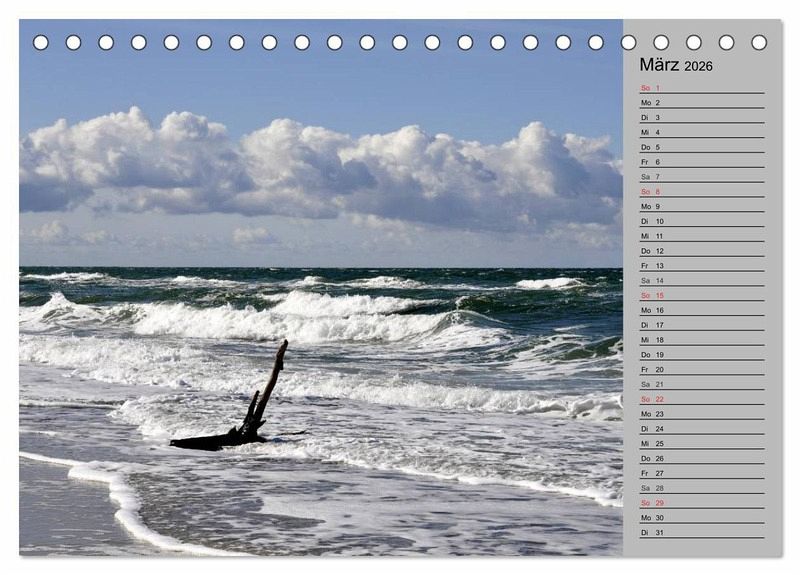
Task: Click the red So 29 row
Action: 701,503
